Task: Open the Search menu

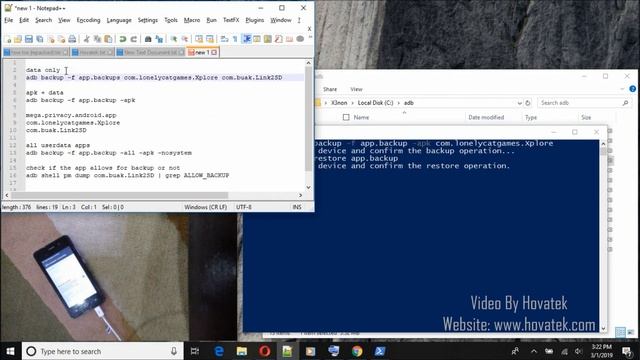Action: (x=43, y=20)
